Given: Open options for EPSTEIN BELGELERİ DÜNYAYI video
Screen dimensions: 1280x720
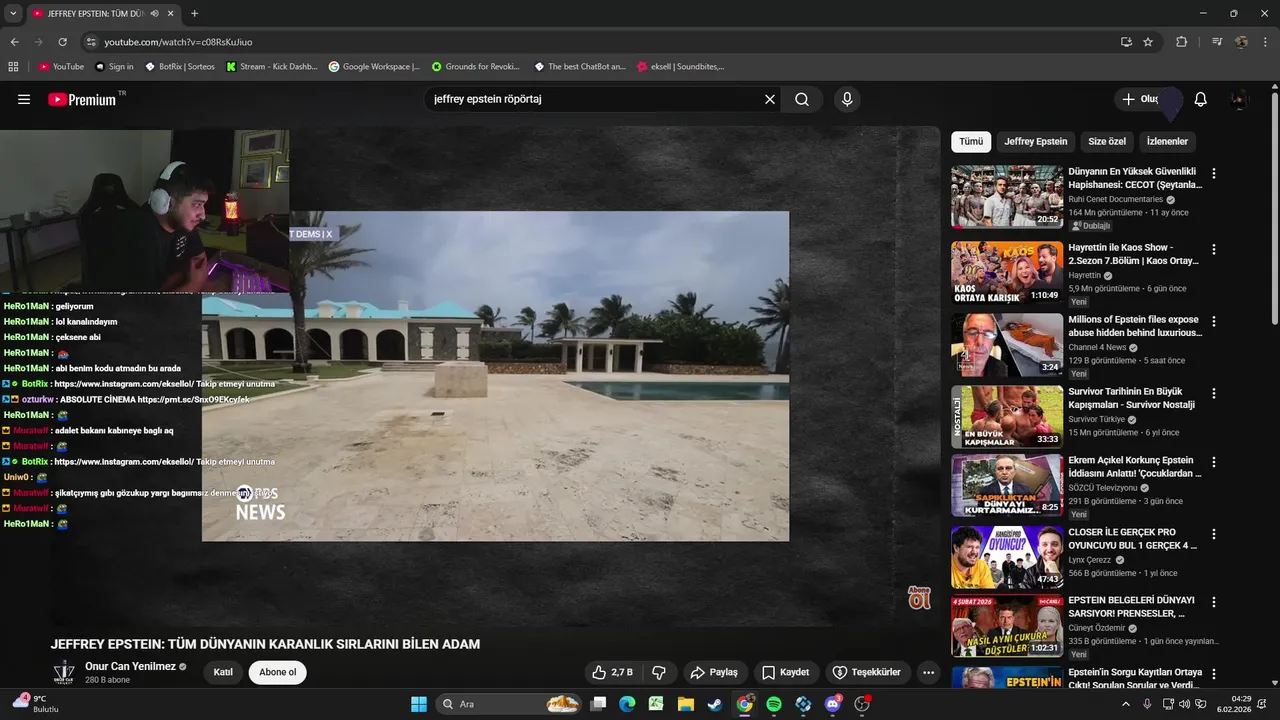Looking at the screenshot, I should [x=1214, y=602].
